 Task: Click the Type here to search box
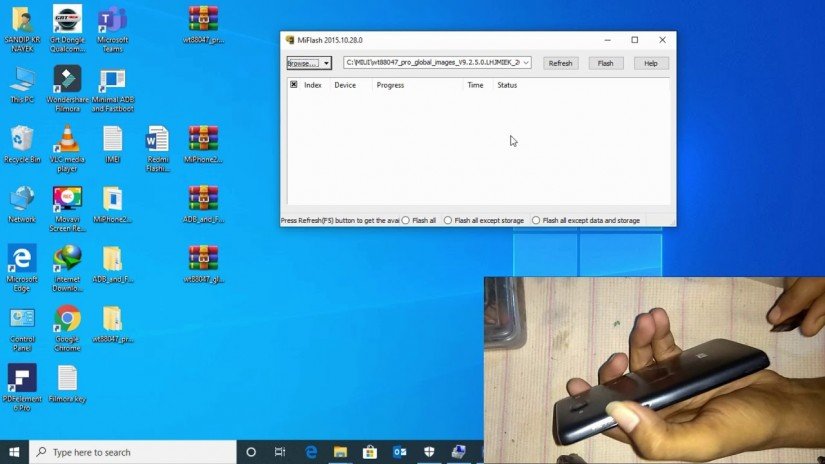tap(133, 452)
